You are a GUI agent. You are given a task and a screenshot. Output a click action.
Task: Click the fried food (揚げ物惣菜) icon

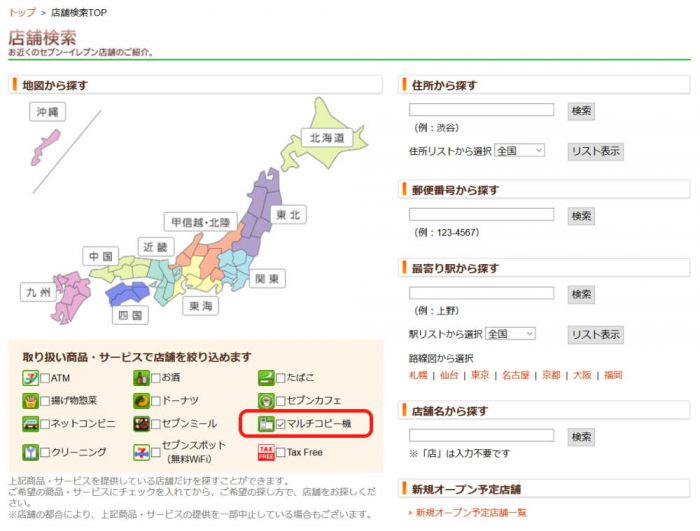point(30,401)
